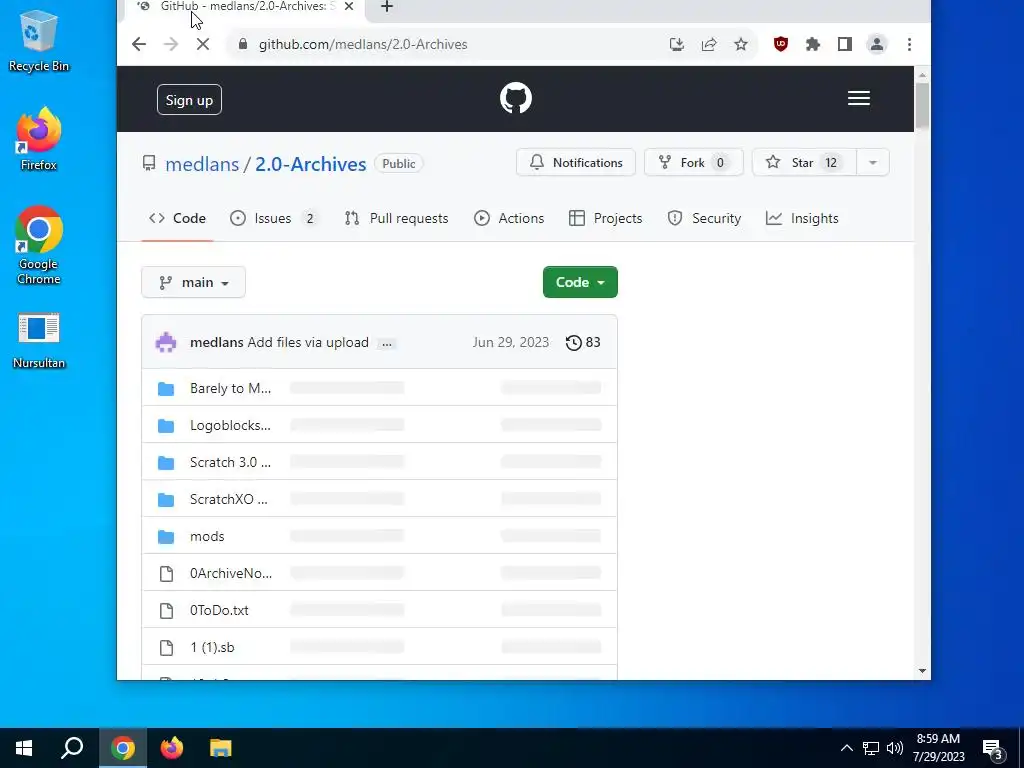
Task: Open the volume tray icon
Action: [895, 748]
